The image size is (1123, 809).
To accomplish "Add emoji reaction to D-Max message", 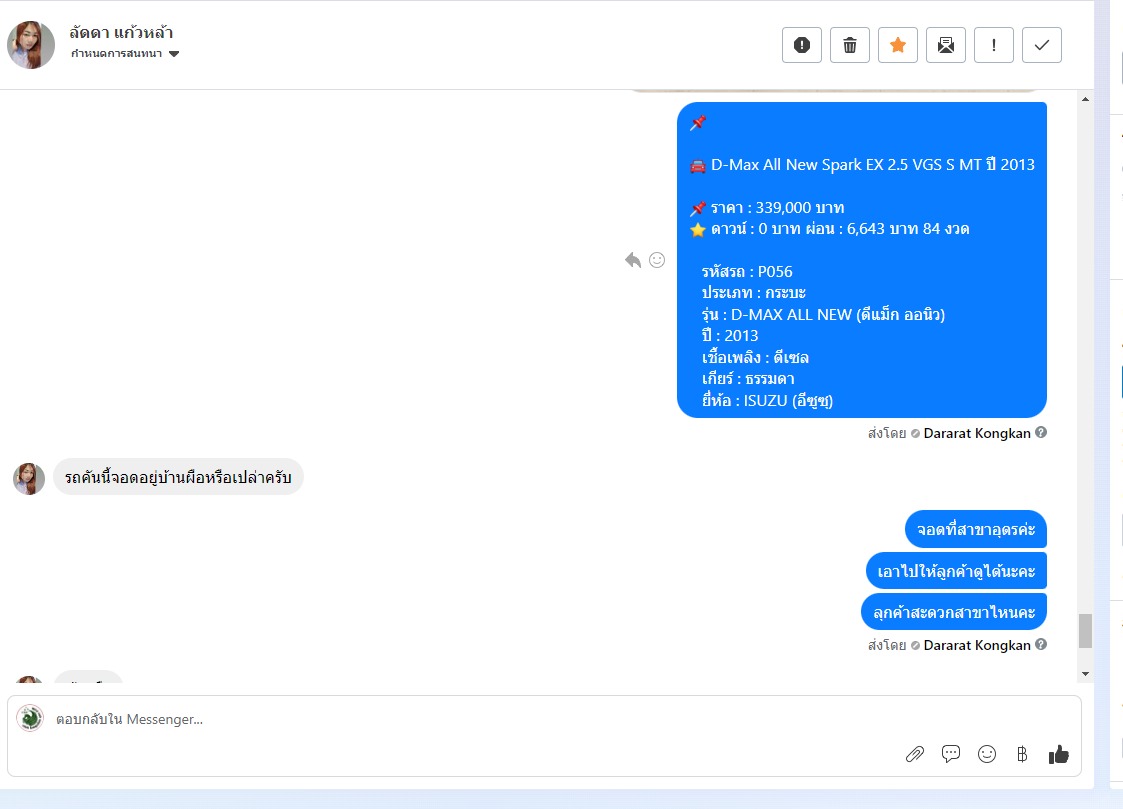I will 657,260.
